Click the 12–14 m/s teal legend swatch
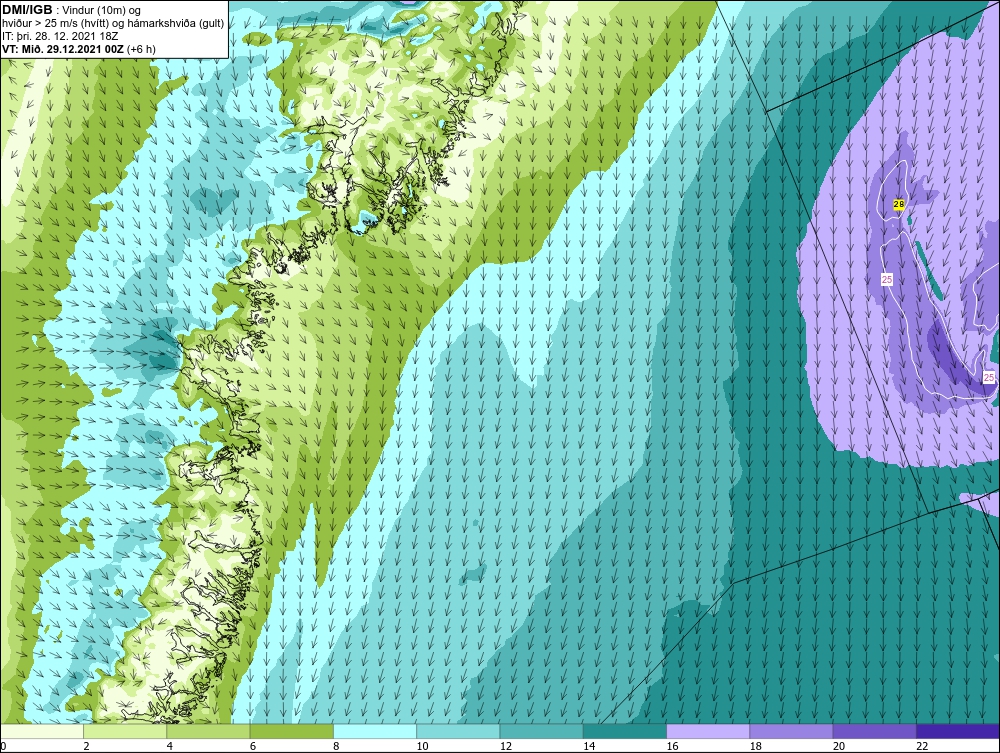 point(541,731)
